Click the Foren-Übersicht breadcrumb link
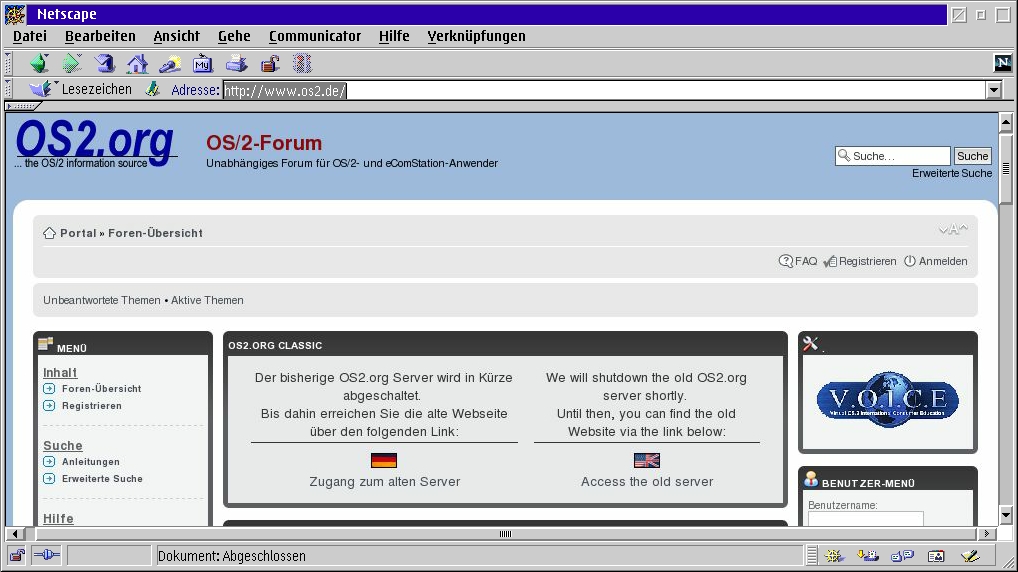Screen dimensions: 1018x572 point(155,233)
